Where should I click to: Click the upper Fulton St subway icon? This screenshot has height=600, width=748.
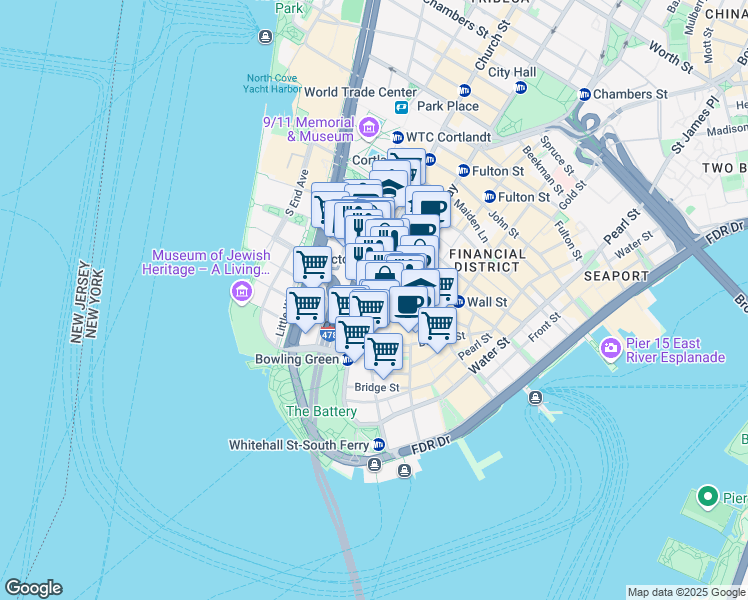click(x=463, y=170)
